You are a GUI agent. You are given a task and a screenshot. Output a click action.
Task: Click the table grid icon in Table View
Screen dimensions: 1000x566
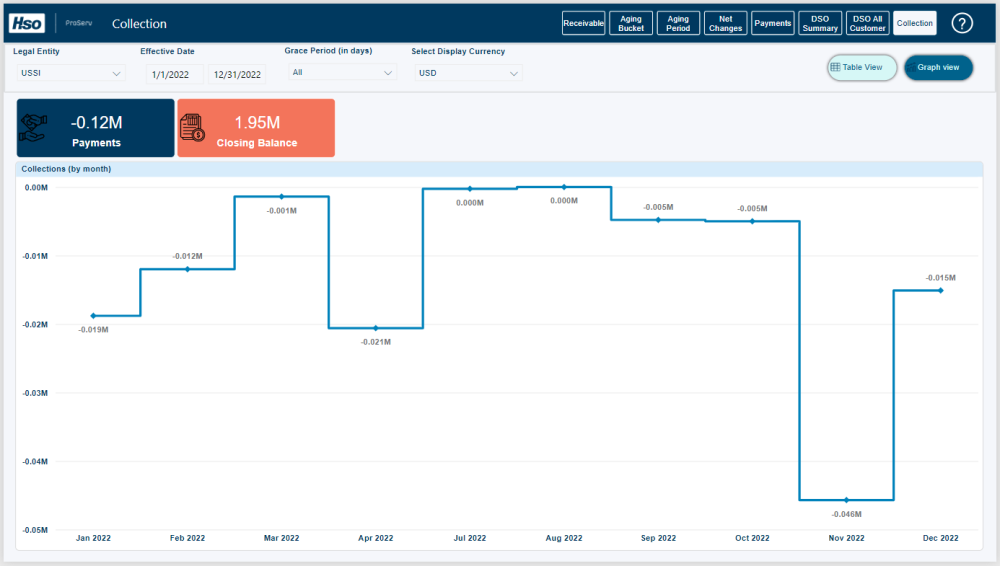pyautogui.click(x=835, y=67)
